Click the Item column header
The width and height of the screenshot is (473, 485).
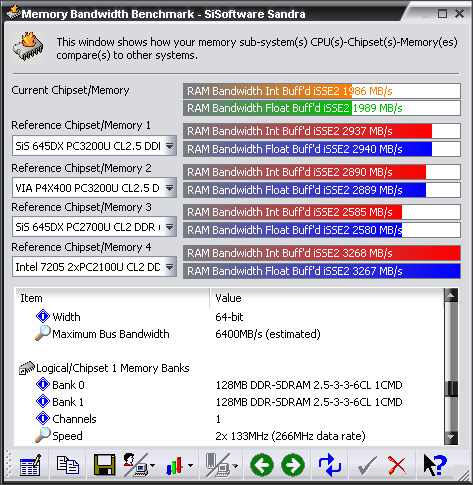pyautogui.click(x=112, y=298)
